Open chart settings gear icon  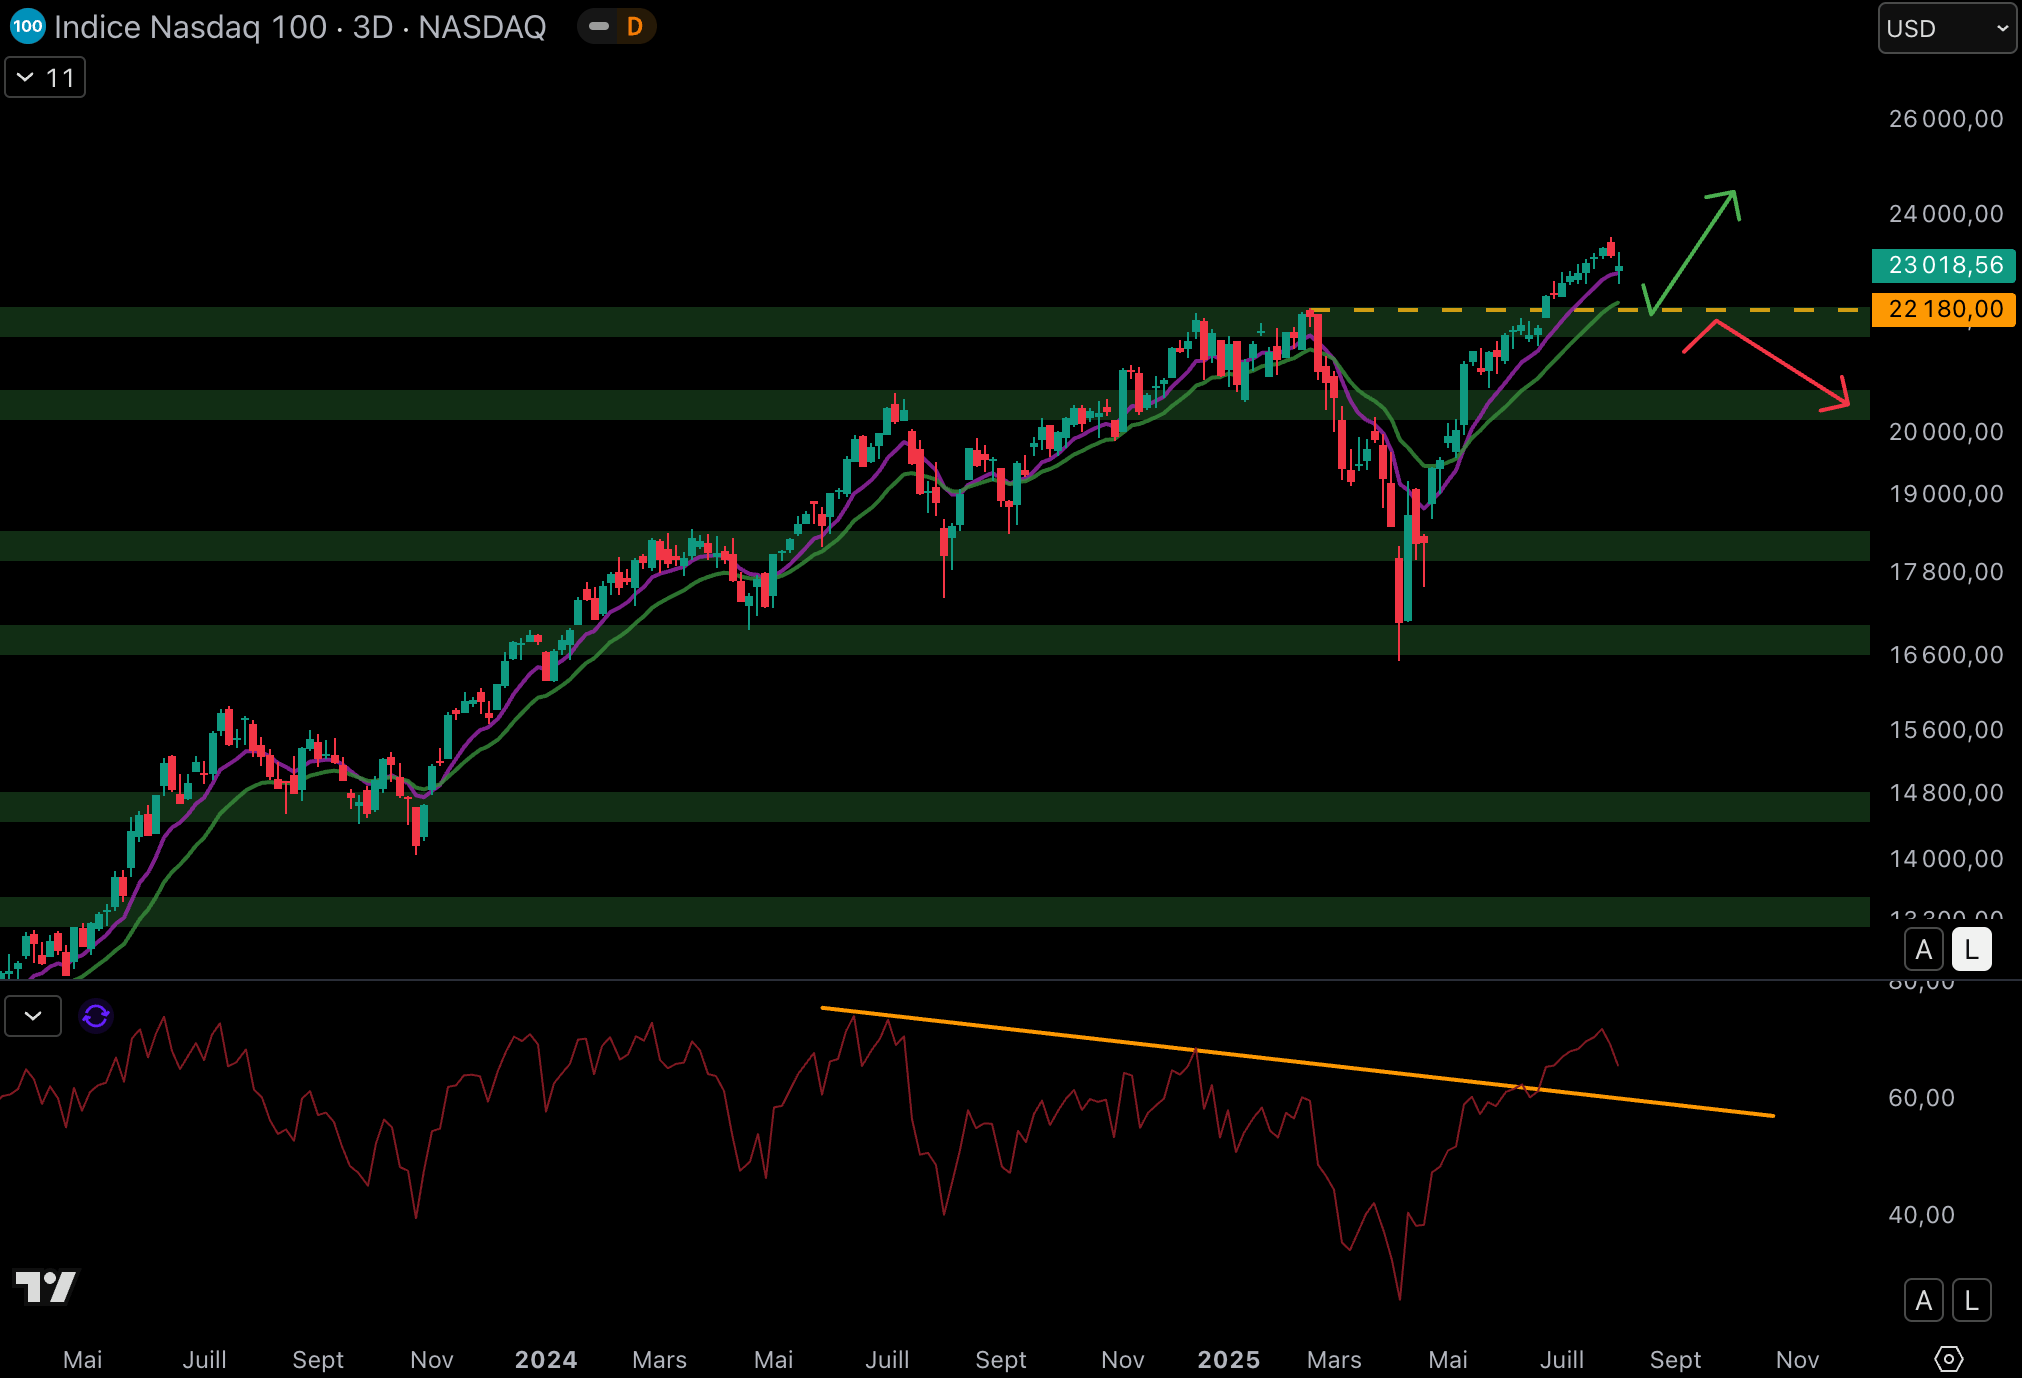point(1948,1359)
